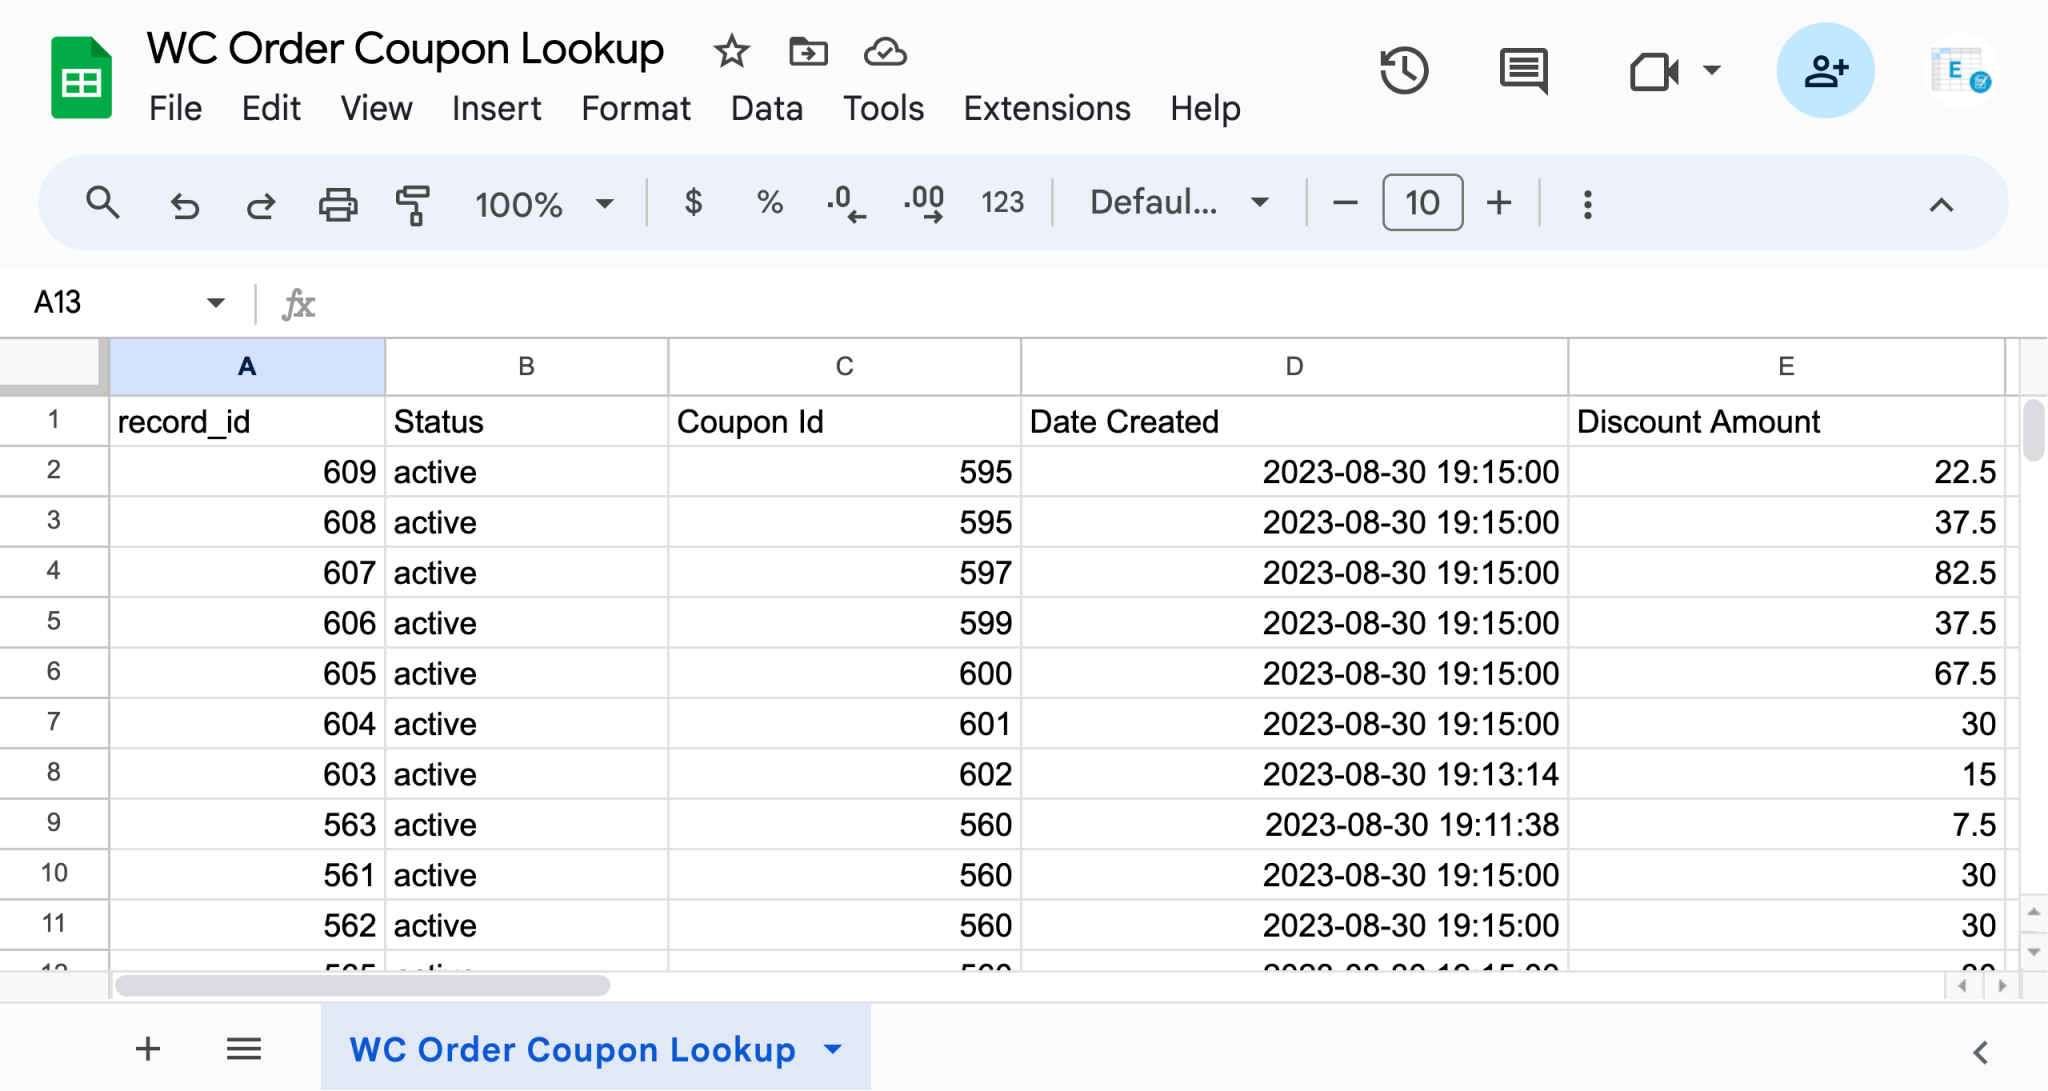Print the spreadsheet
Screen dimensions: 2048x1091
[337, 203]
